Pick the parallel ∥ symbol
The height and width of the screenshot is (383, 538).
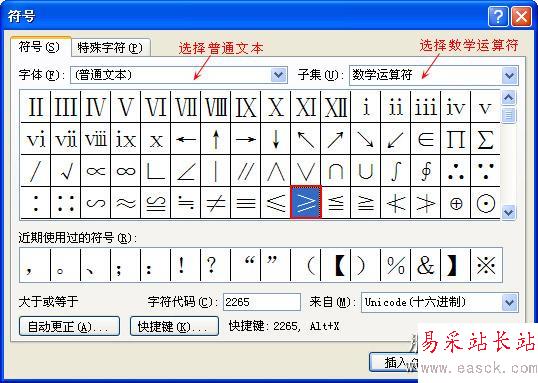246,171
